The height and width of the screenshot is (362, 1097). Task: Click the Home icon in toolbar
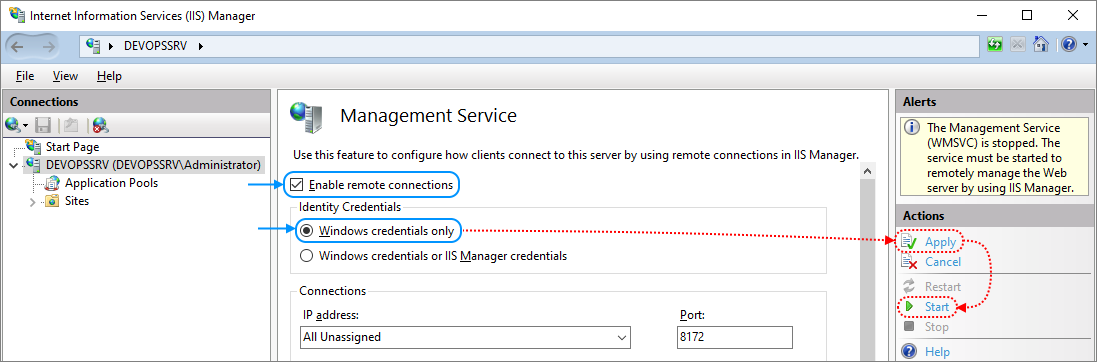[1041, 45]
